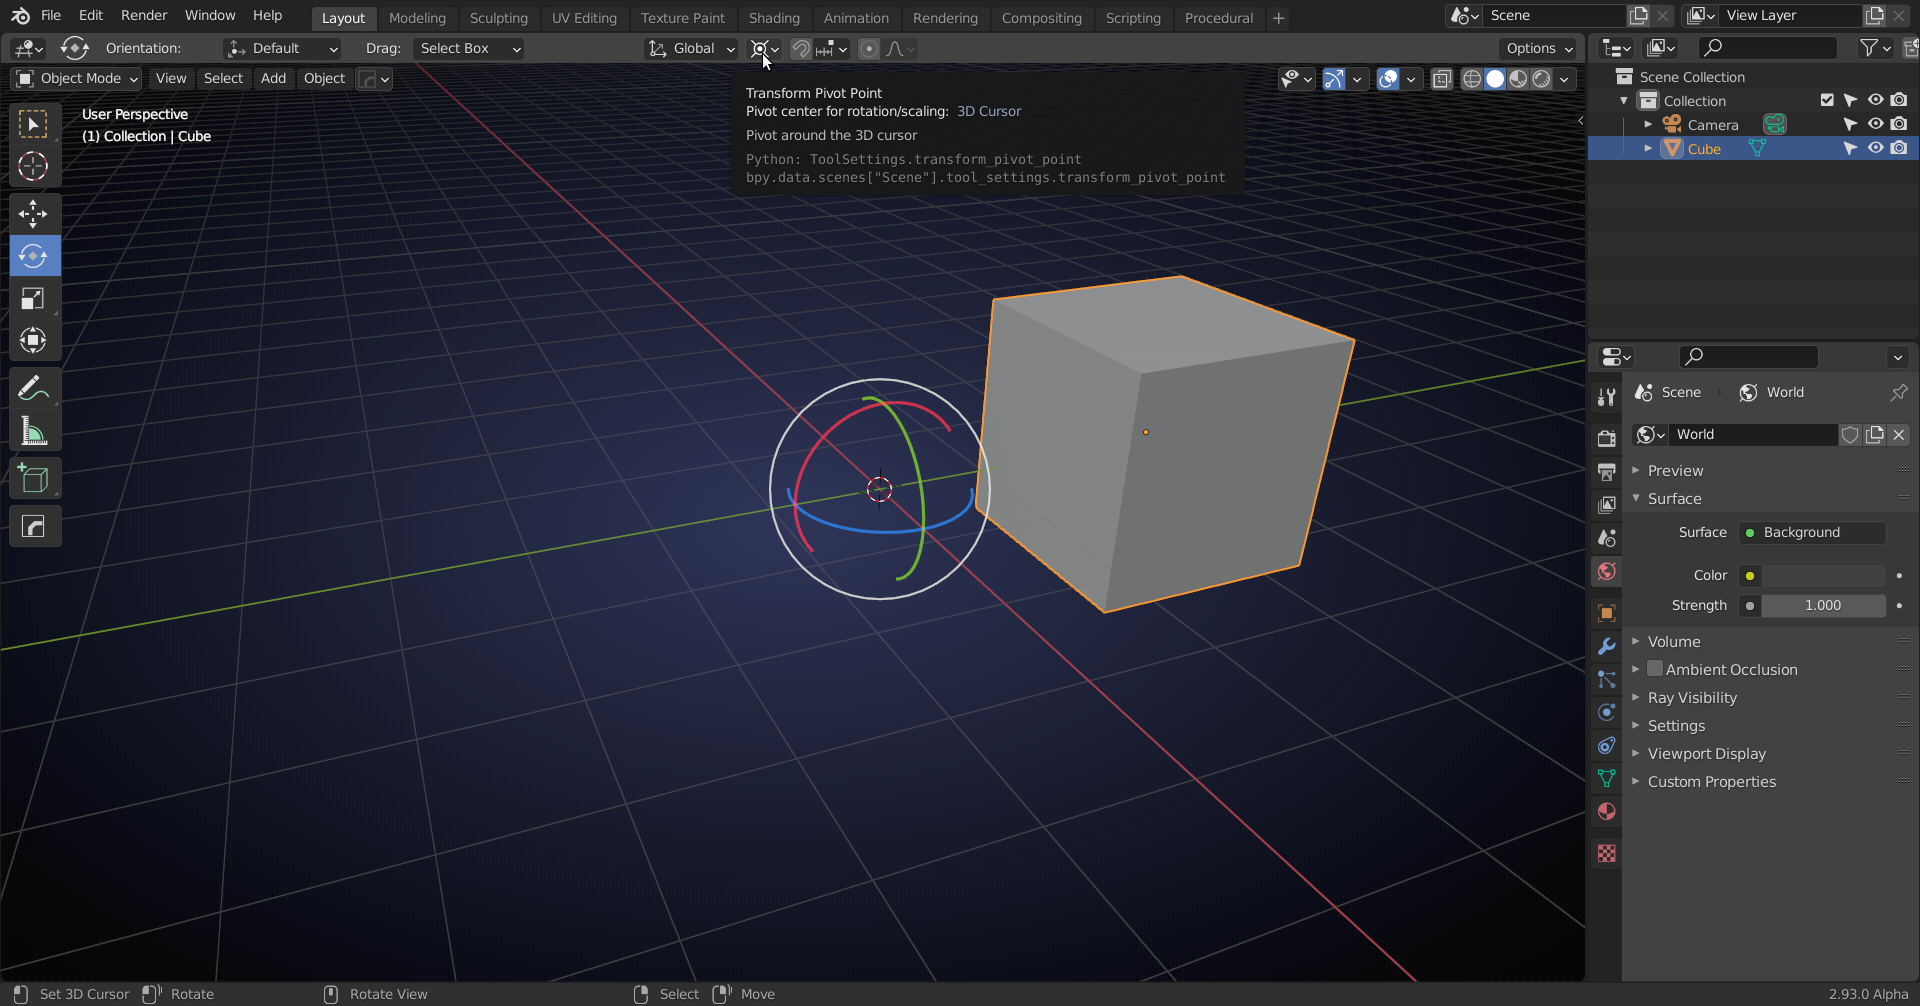
Task: Select the Annotate pencil tool
Action: point(33,387)
